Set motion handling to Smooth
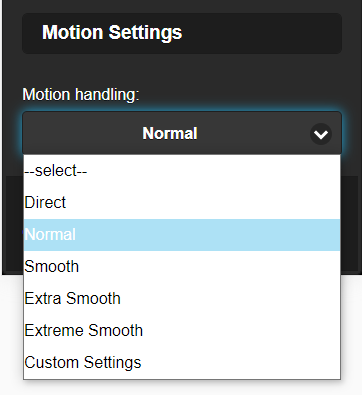This screenshot has height=395, width=362. (182, 267)
